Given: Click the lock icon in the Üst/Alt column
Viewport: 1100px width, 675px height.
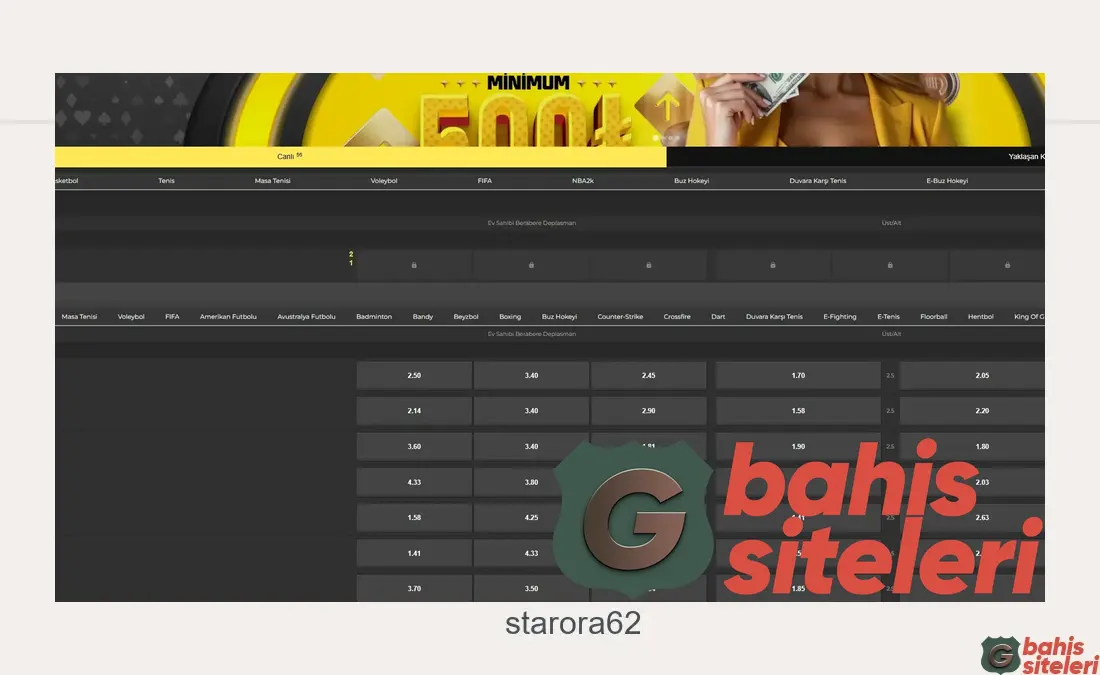Looking at the screenshot, I should coord(889,264).
